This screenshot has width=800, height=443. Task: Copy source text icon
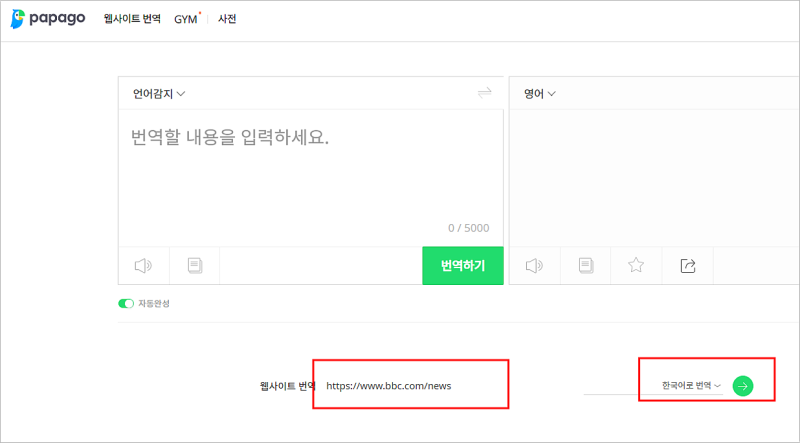[x=195, y=265]
